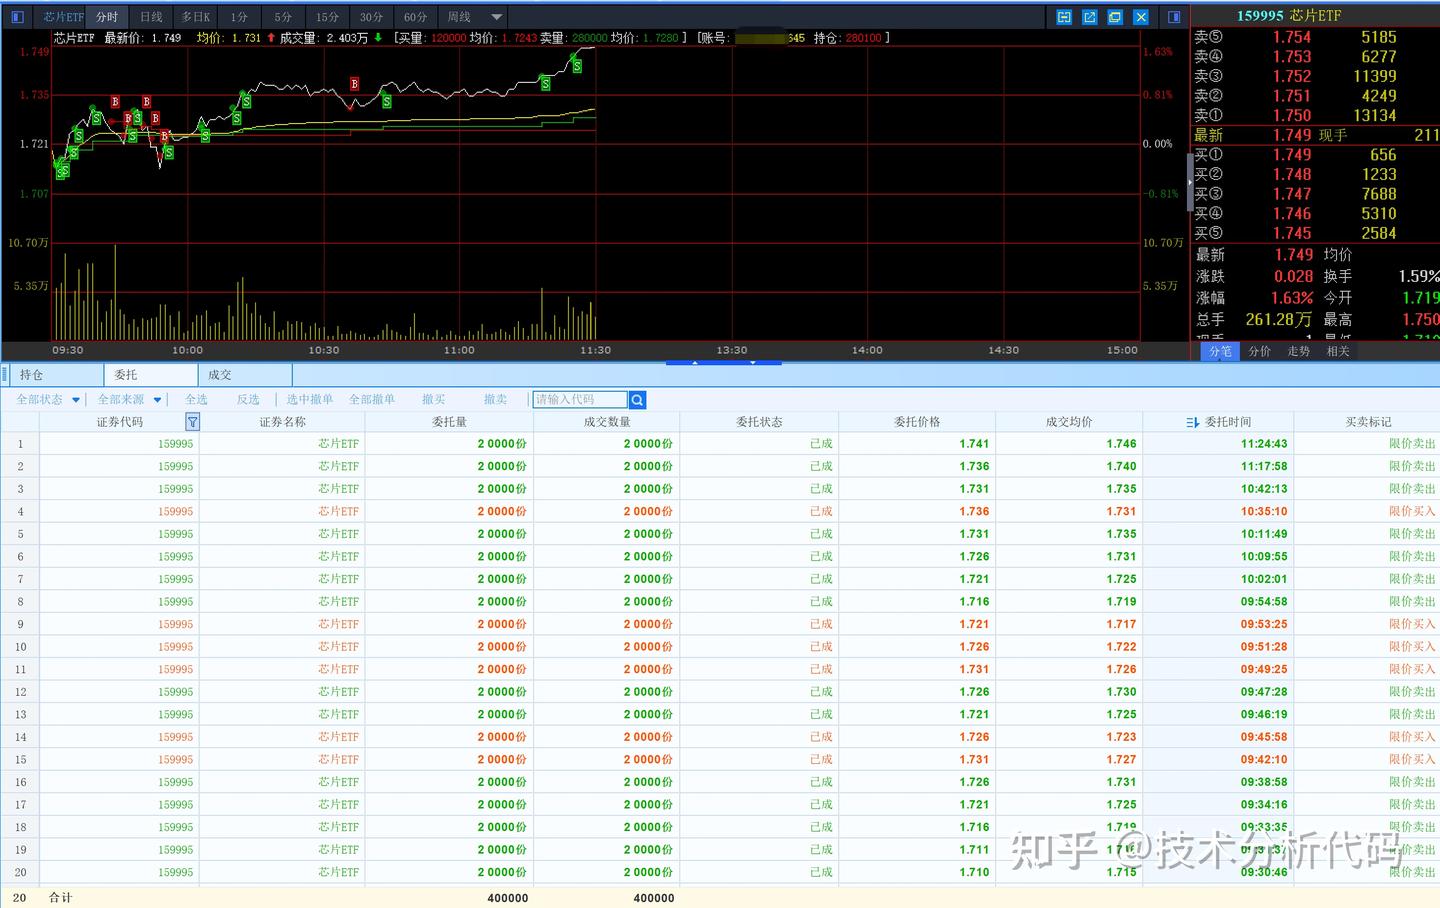Screen dimensions: 1440x908
Task: Pop out the chart into external window
Action: pos(1089,17)
